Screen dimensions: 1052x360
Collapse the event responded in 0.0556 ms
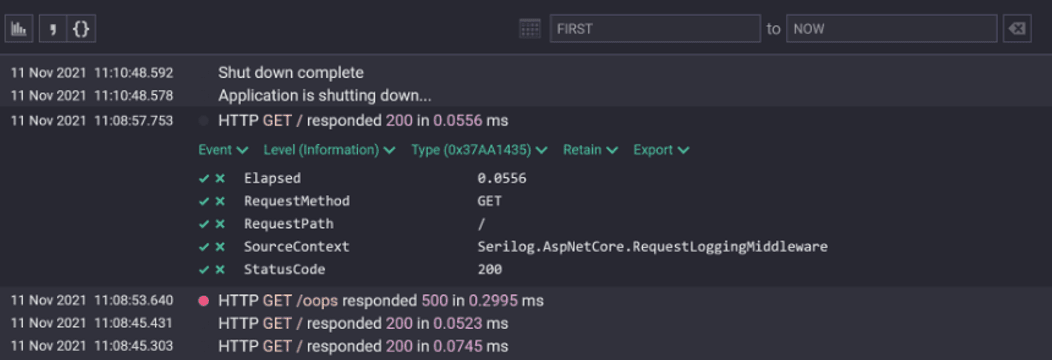(x=363, y=121)
